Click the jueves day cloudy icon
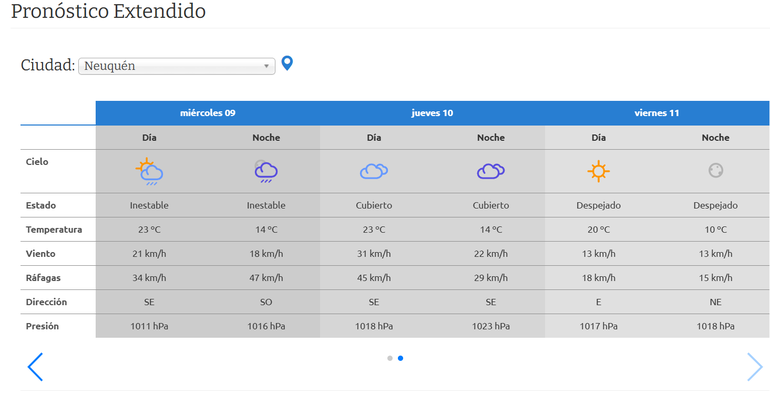 [374, 171]
